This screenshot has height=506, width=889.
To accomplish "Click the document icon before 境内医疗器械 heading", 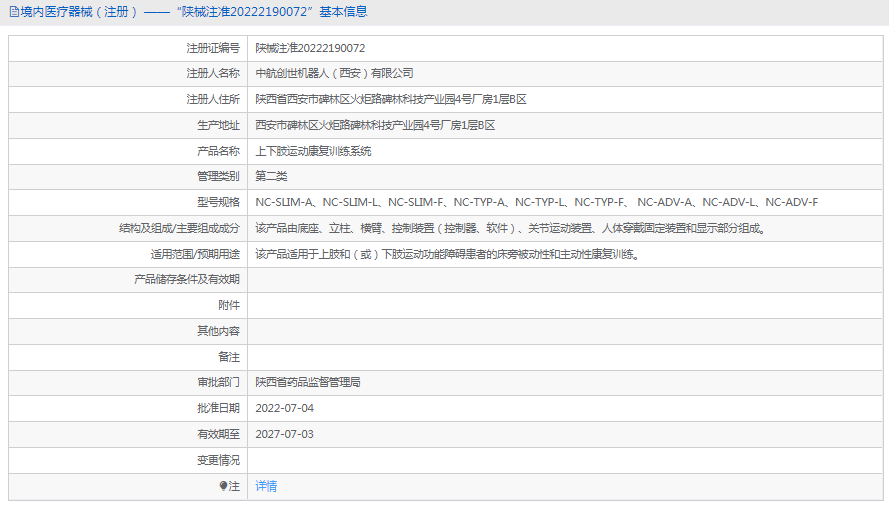I will [14, 12].
